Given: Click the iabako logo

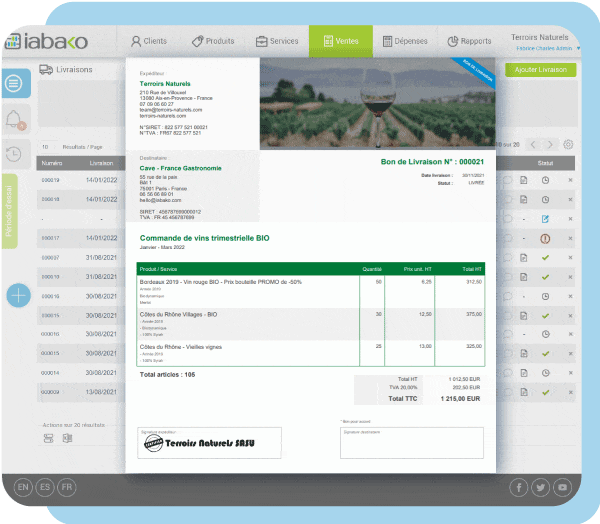Looking at the screenshot, I should 46,41.
